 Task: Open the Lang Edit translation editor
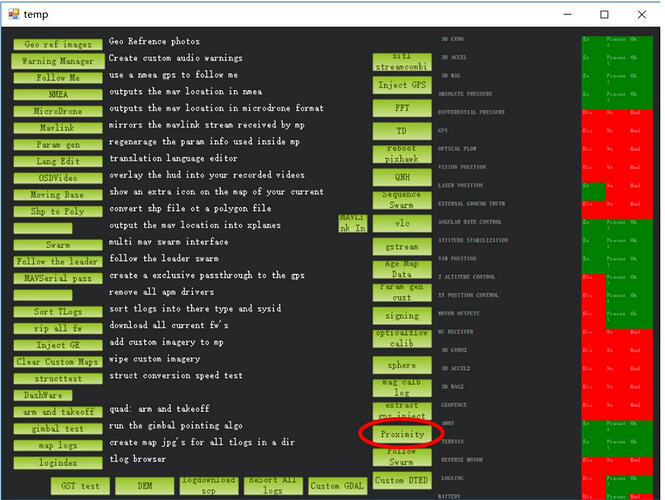[58, 161]
